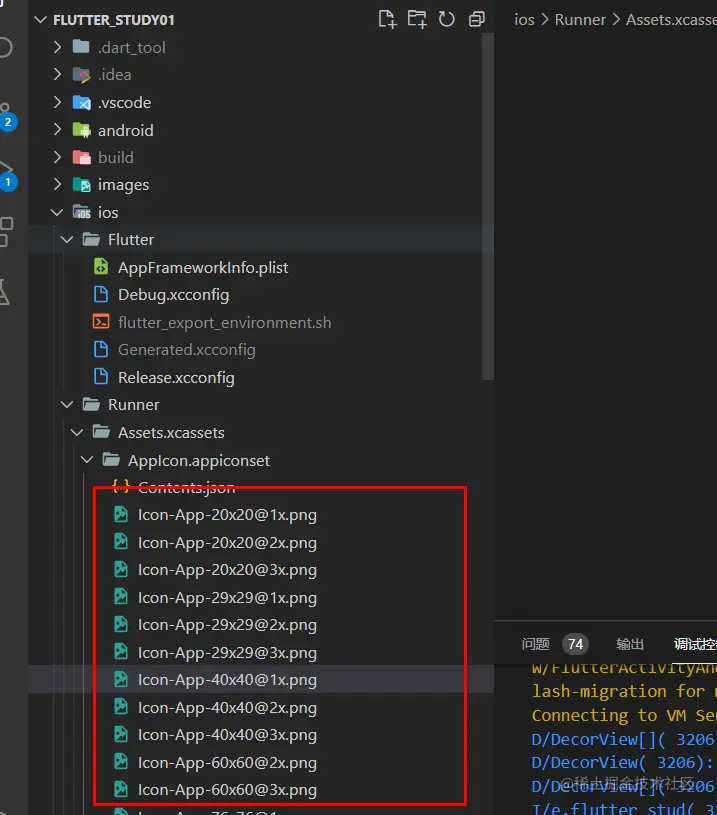Image resolution: width=717 pixels, height=815 pixels.
Task: Click the New File icon in explorer header
Action: point(386,19)
